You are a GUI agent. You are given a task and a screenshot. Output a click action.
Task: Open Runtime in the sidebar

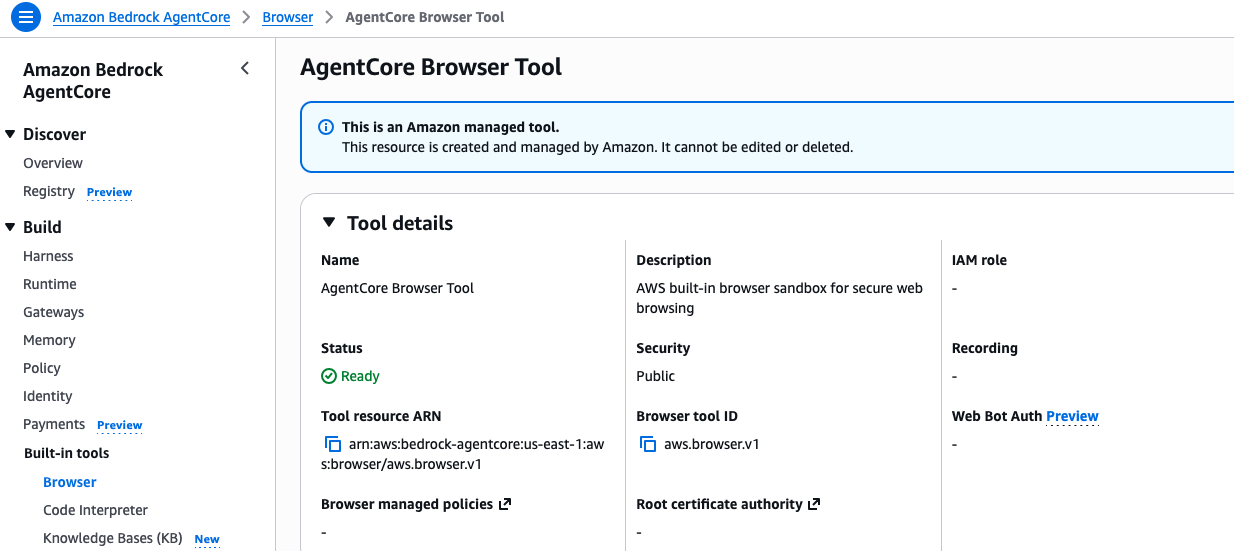pos(50,284)
